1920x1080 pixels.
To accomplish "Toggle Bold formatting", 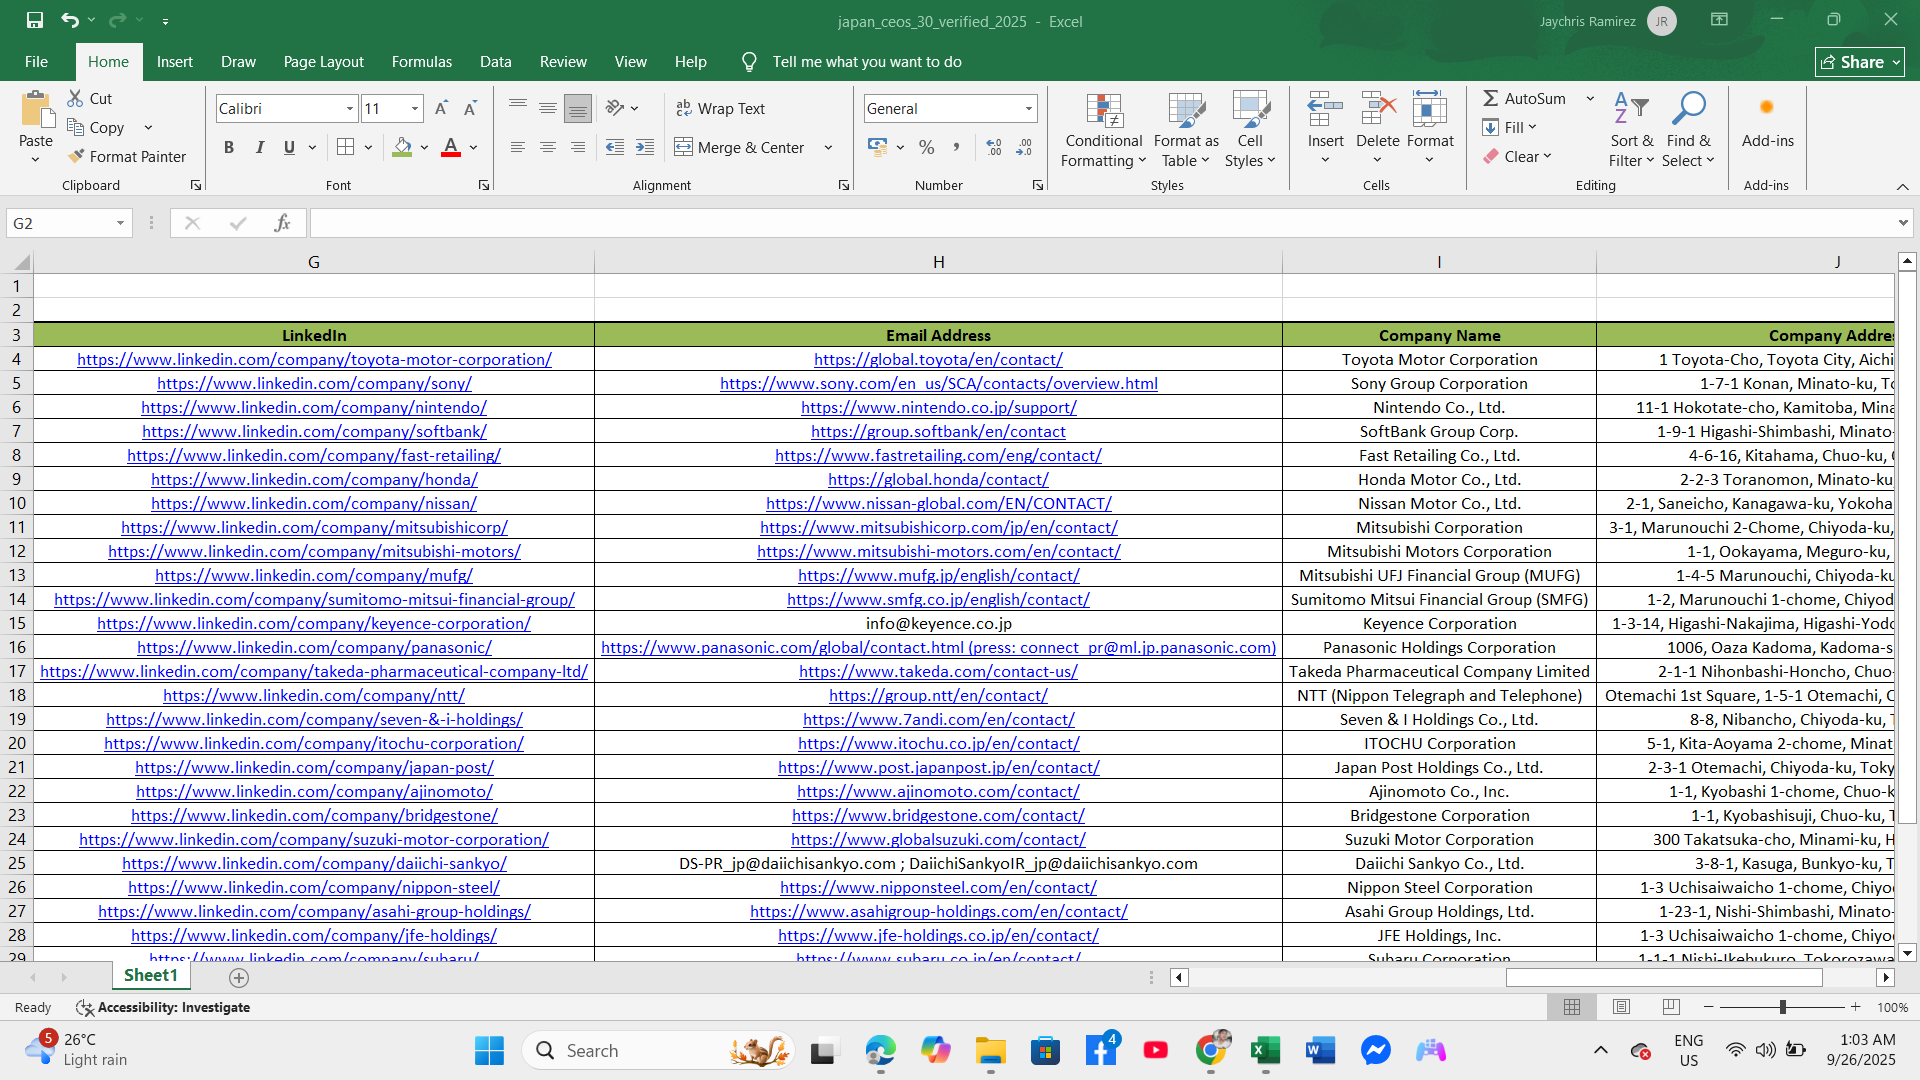I will [x=229, y=147].
